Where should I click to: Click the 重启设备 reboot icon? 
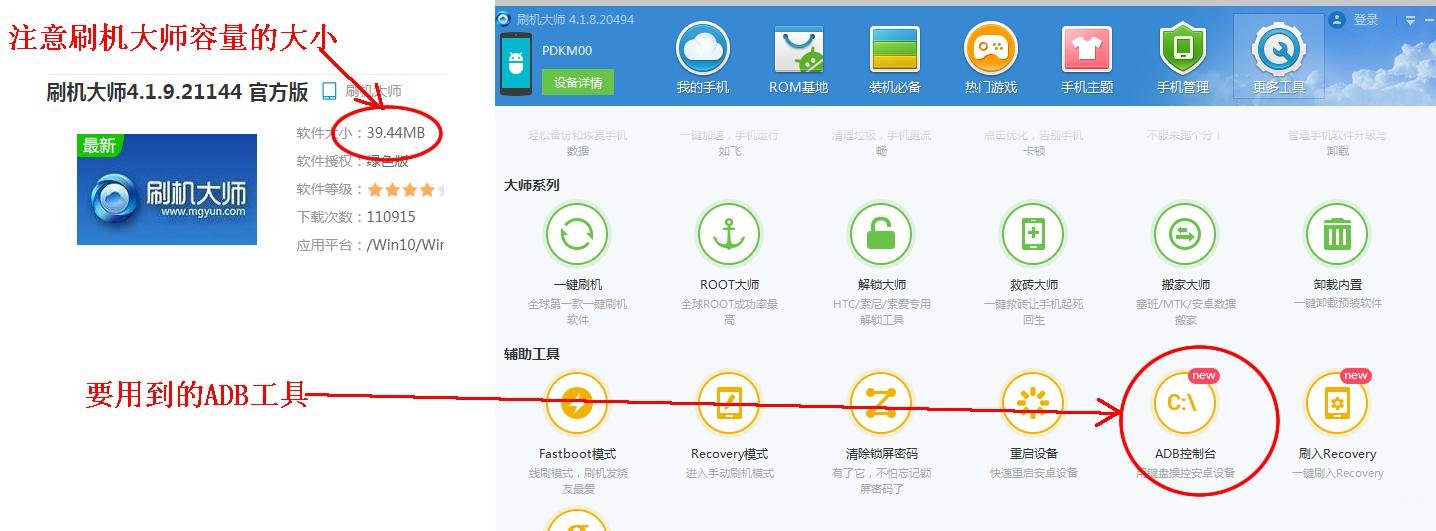[1033, 404]
